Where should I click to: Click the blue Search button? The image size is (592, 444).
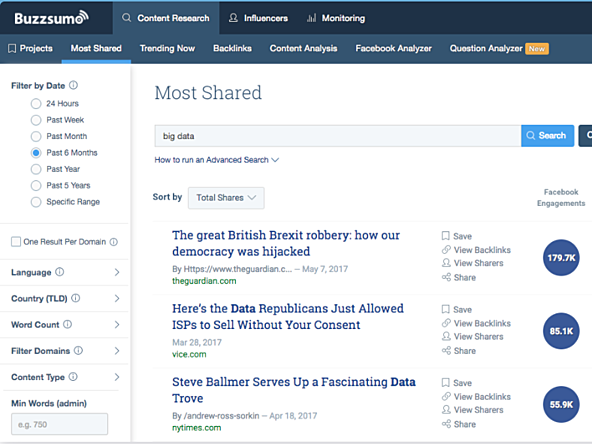pyautogui.click(x=547, y=136)
